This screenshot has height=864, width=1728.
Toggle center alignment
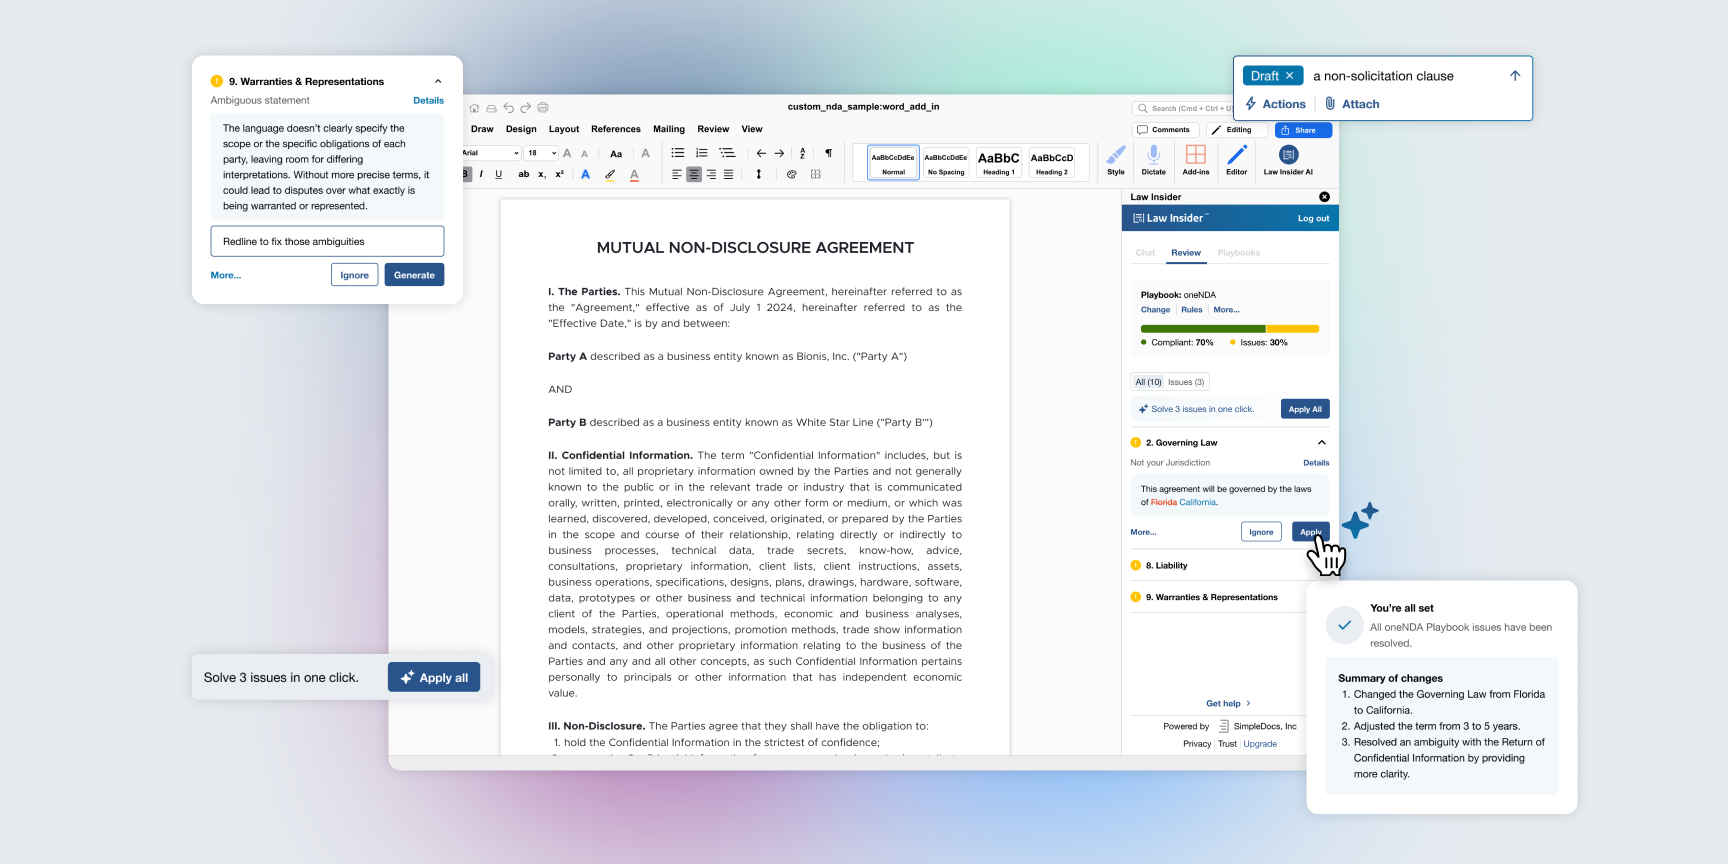tap(694, 174)
